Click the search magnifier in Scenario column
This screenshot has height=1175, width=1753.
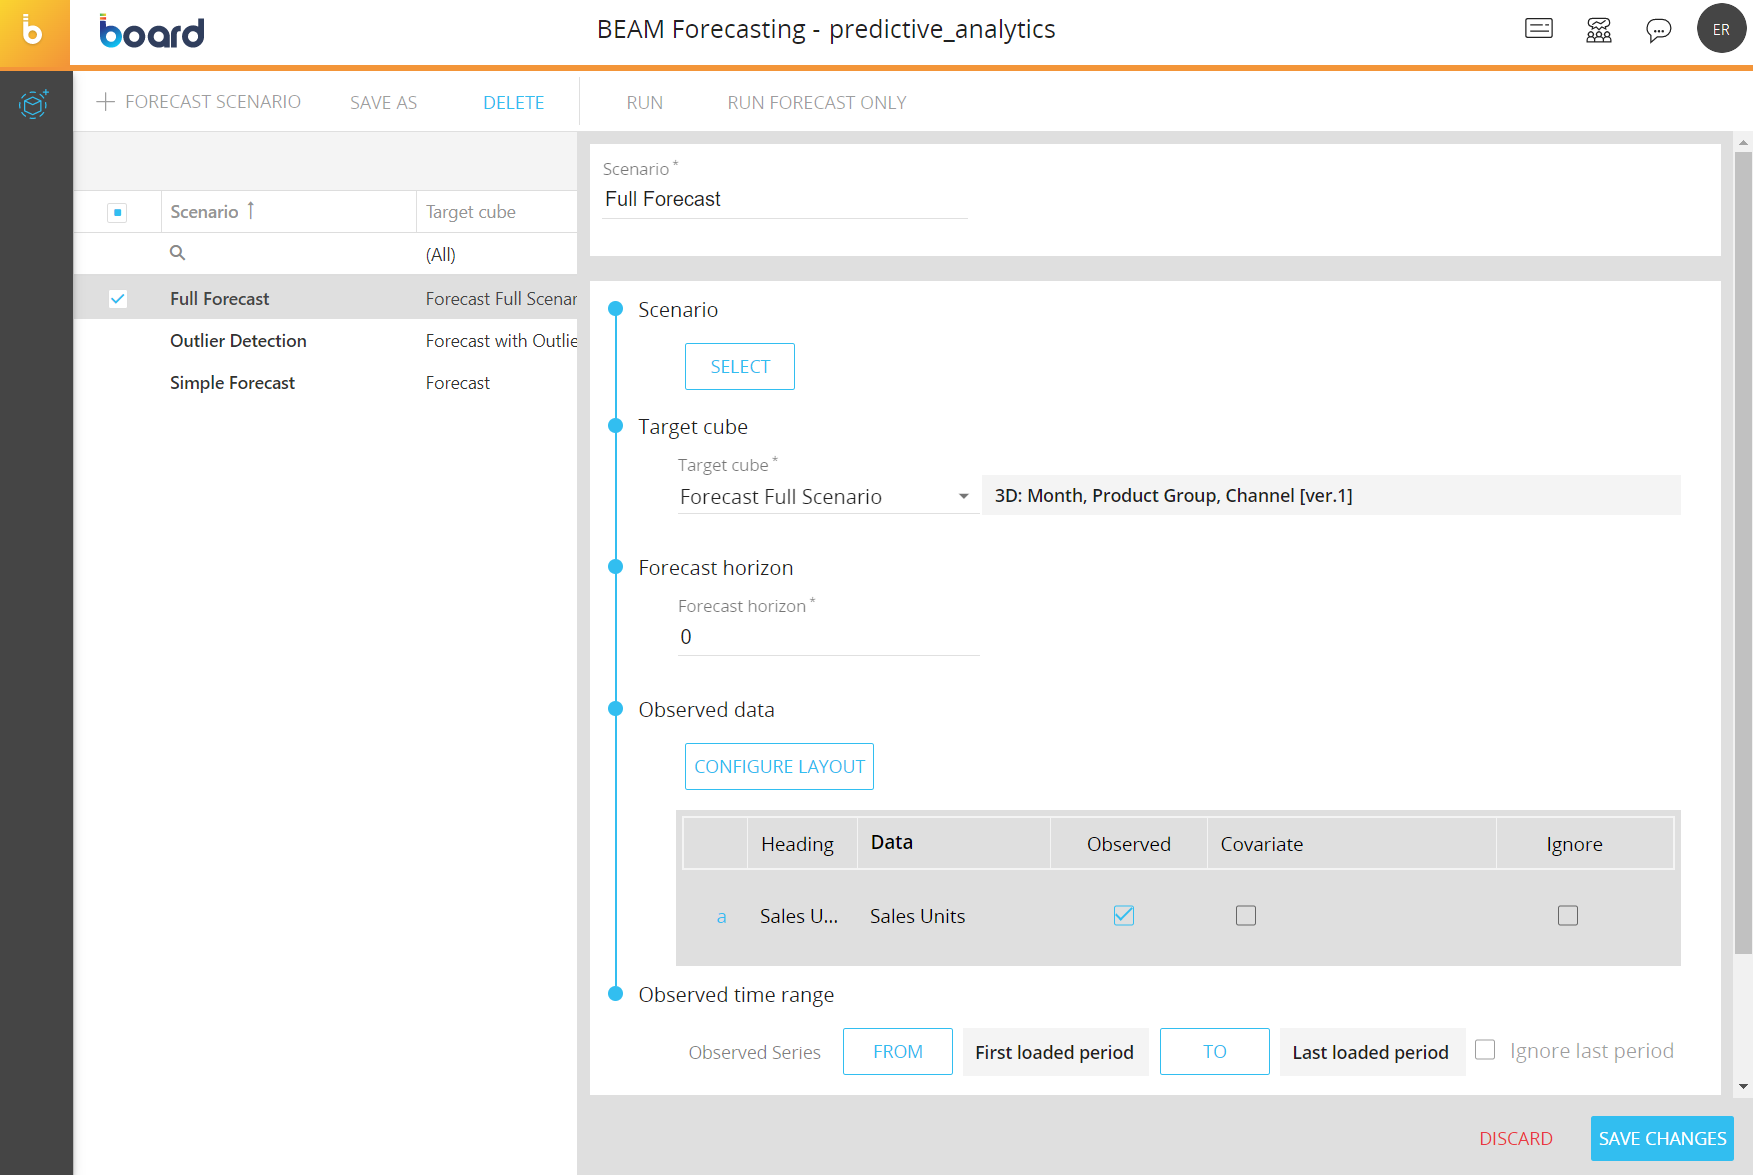(178, 253)
